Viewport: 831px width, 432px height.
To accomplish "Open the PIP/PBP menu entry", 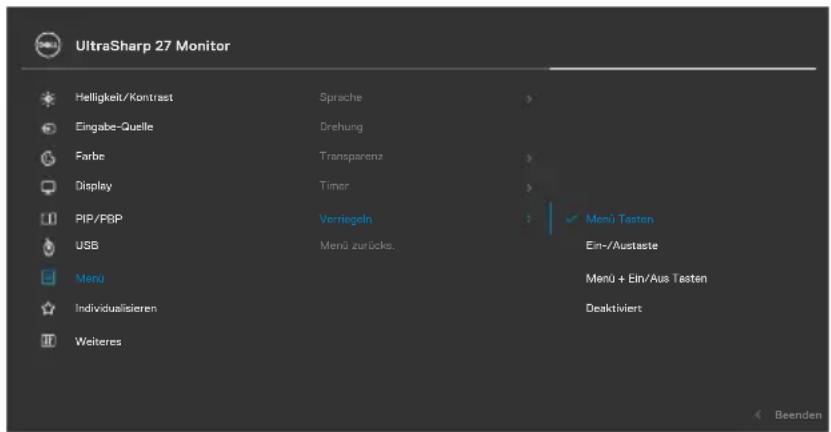I will pyautogui.click(x=99, y=219).
